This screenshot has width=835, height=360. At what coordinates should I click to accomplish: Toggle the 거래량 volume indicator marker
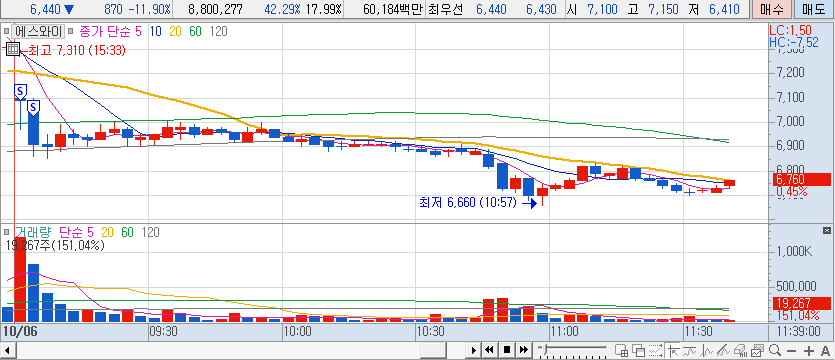click(6, 232)
